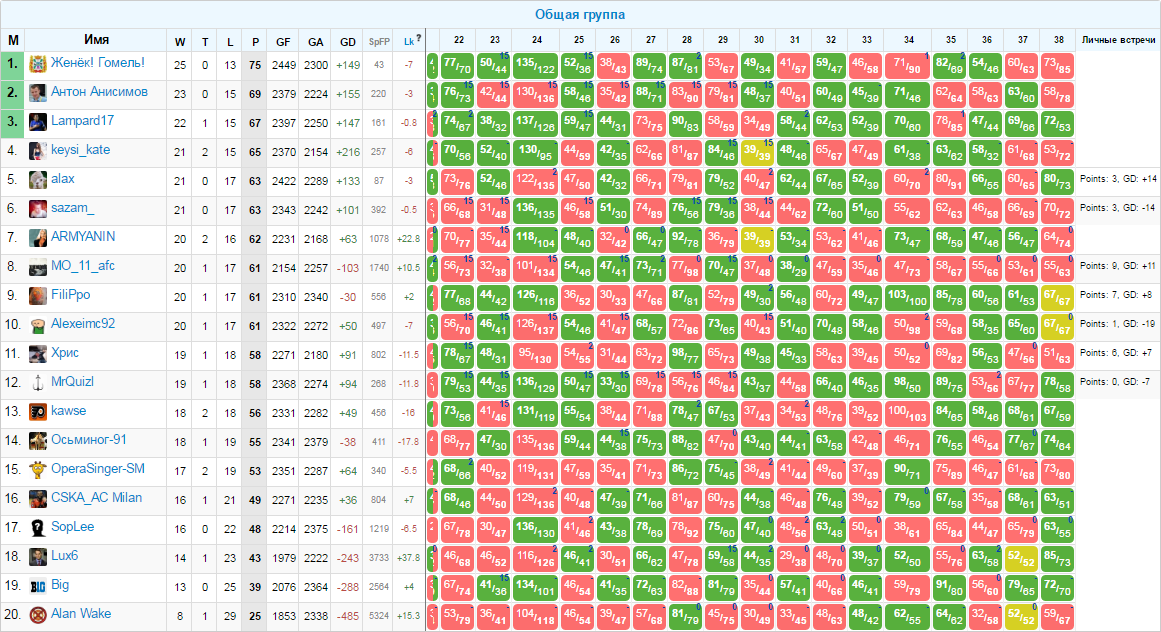
Task: Click the avatar icon of OperaSinger-SM
Action: click(38, 470)
